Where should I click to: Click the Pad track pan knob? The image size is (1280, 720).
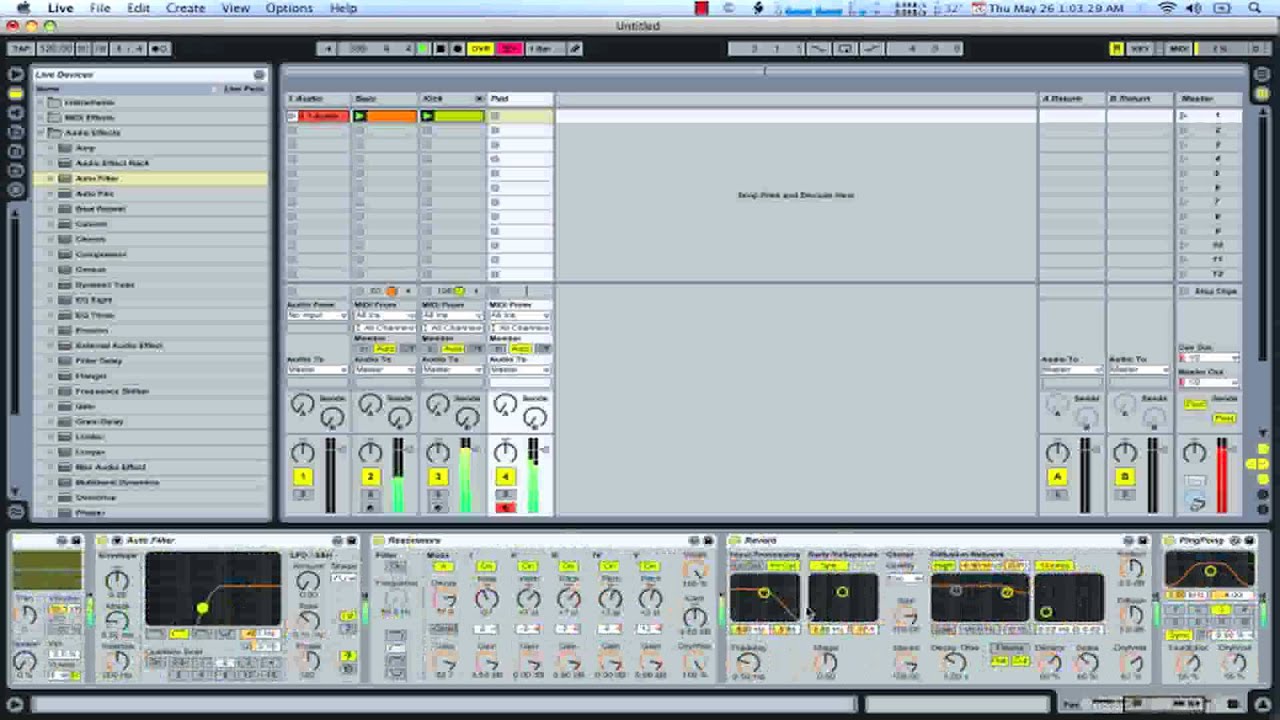505,451
